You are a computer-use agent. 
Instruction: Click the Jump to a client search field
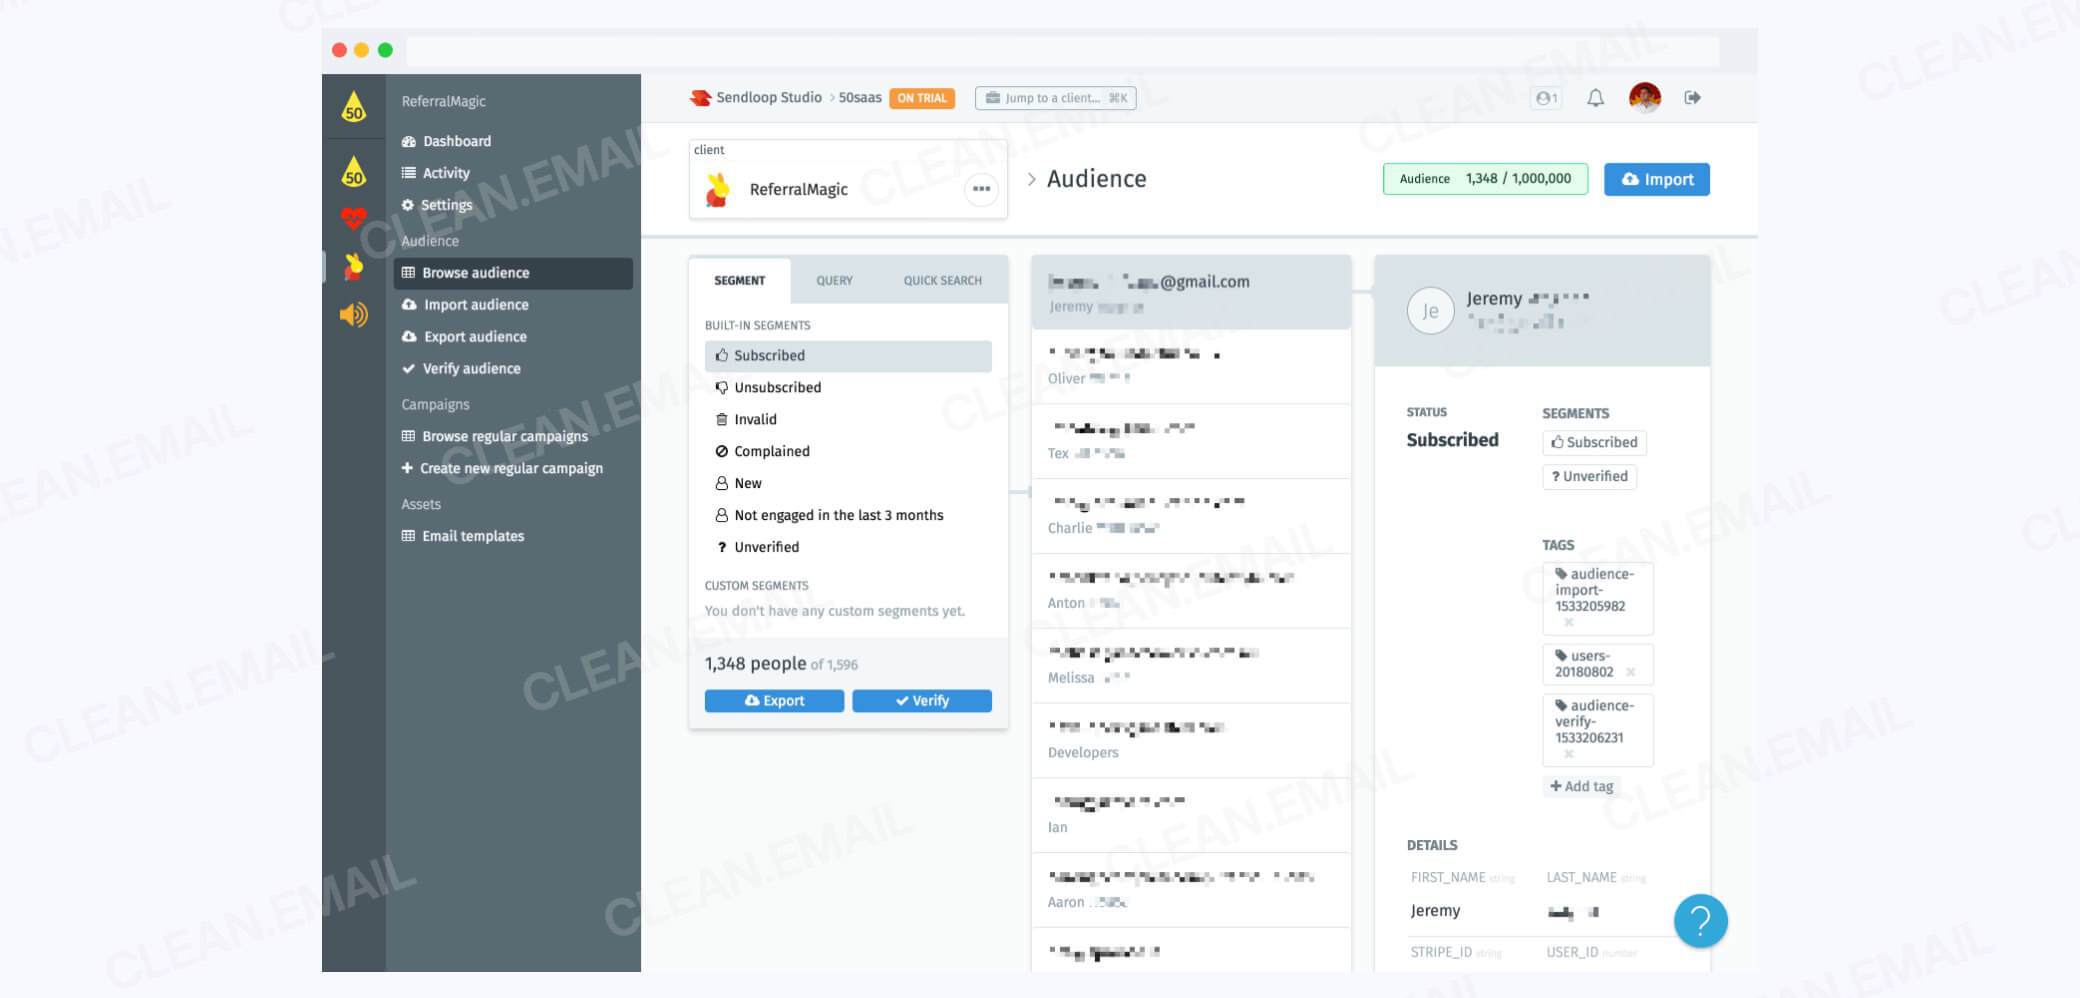point(1055,98)
